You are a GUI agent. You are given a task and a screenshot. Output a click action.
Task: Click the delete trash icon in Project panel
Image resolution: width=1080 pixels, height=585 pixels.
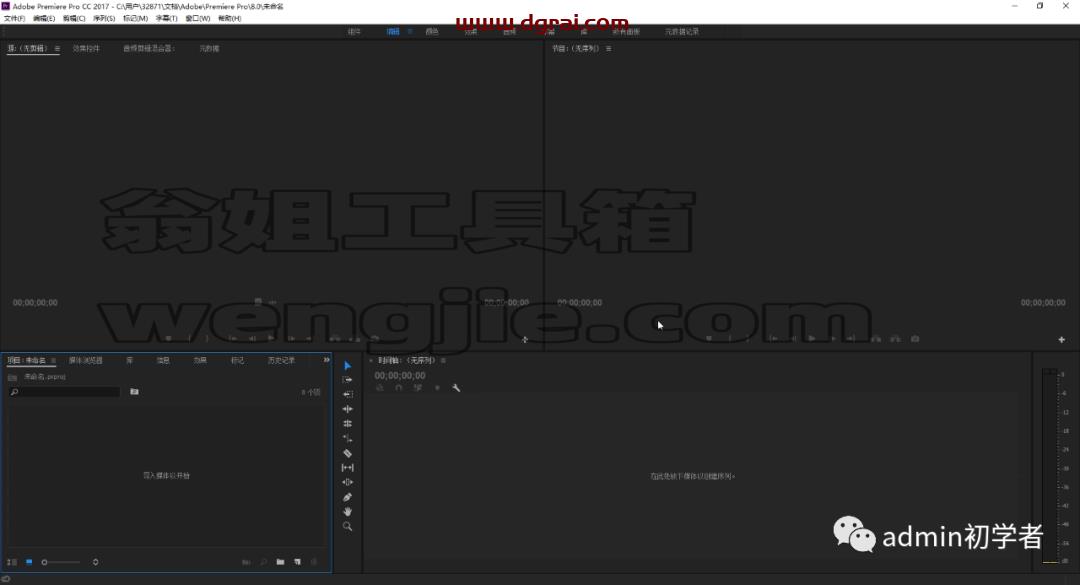point(314,562)
